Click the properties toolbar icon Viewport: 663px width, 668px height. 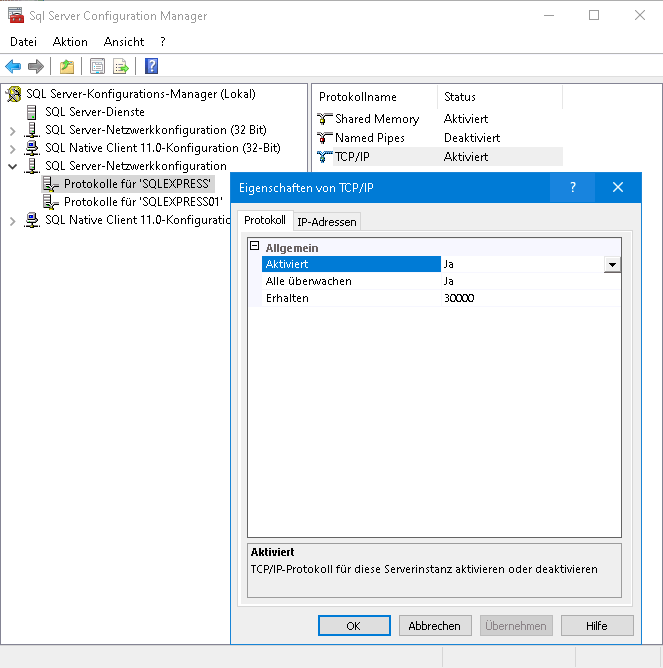pyautogui.click(x=97, y=67)
